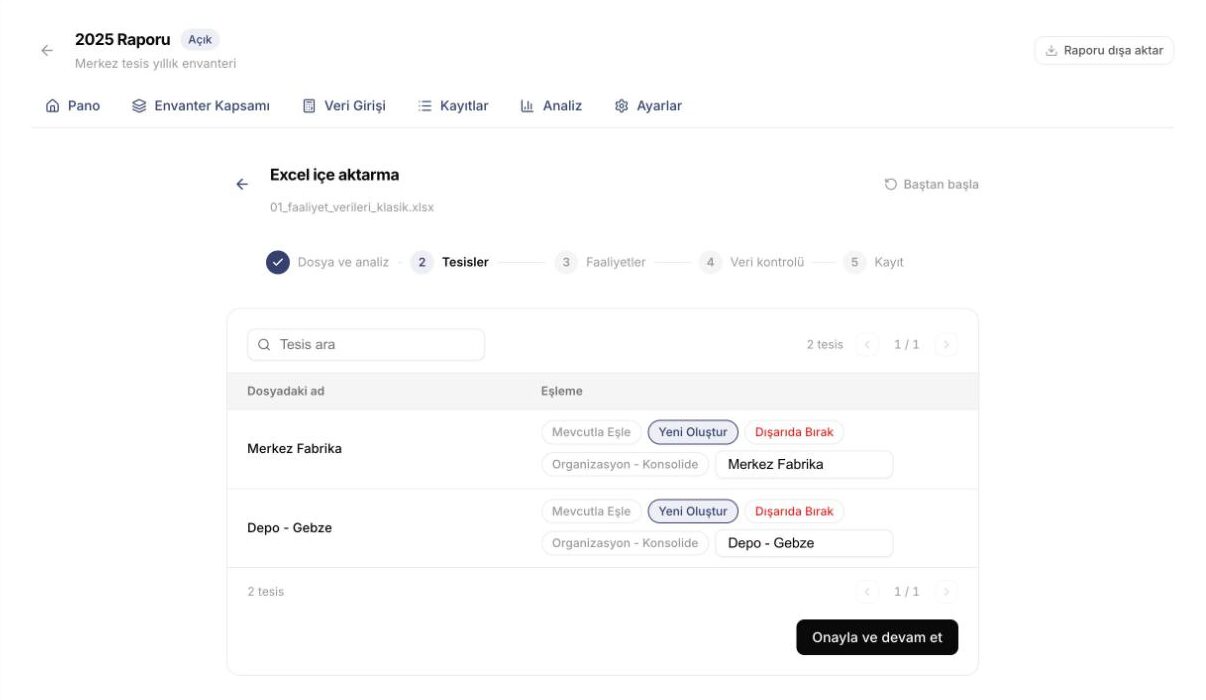Select Yeni Oluştur for Depo - Gebze
Screen dimensions: 1206x700
(693, 511)
